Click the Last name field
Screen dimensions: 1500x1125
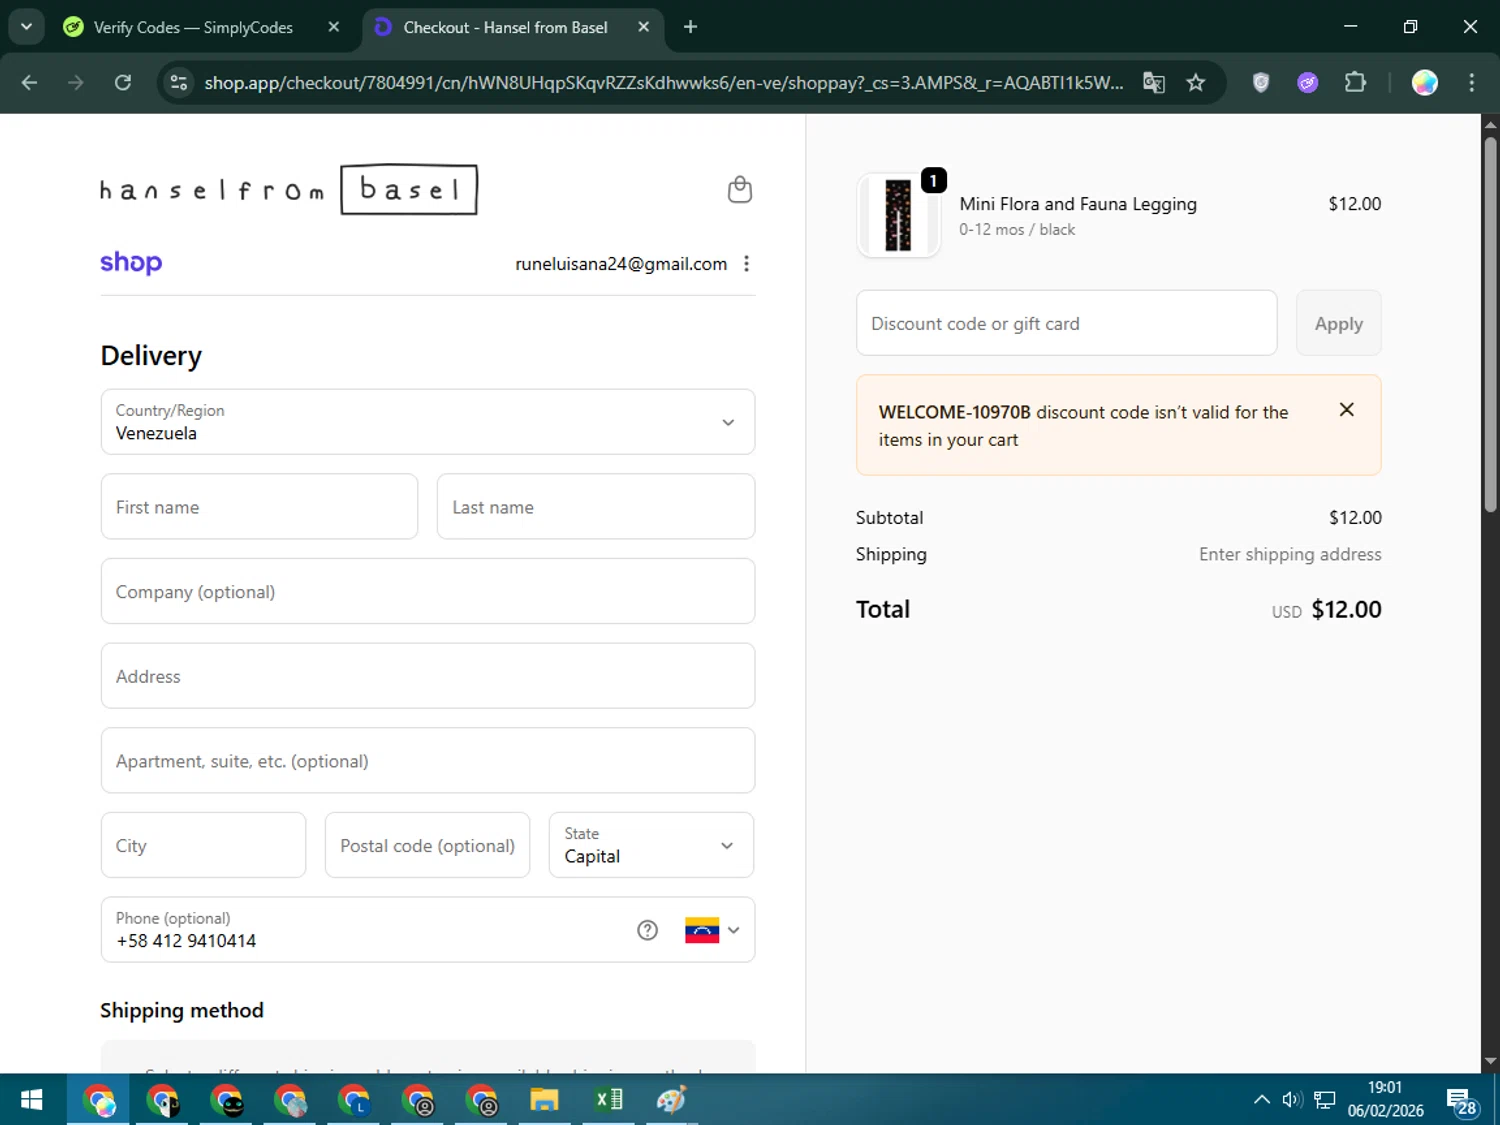tap(596, 507)
